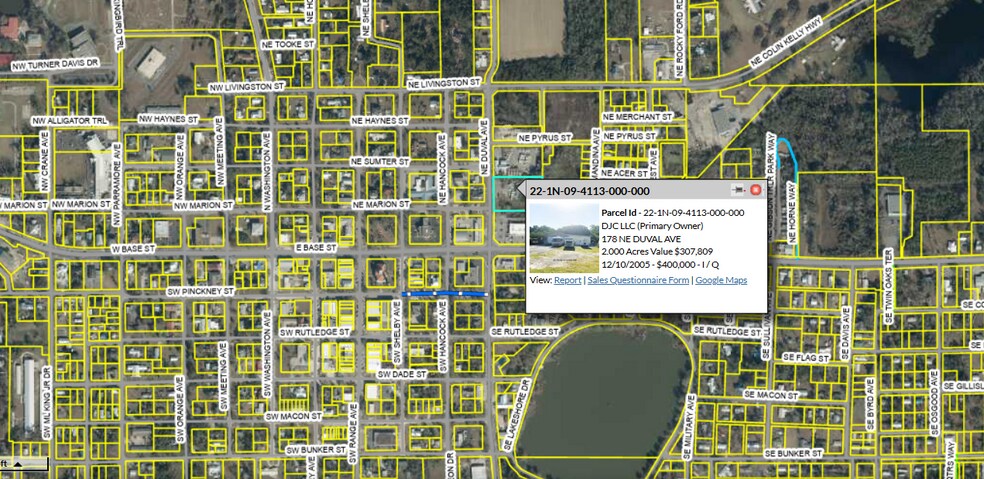This screenshot has width=984, height=479.
Task: Click the NE MERCHANT ST label
Action: 637,117
